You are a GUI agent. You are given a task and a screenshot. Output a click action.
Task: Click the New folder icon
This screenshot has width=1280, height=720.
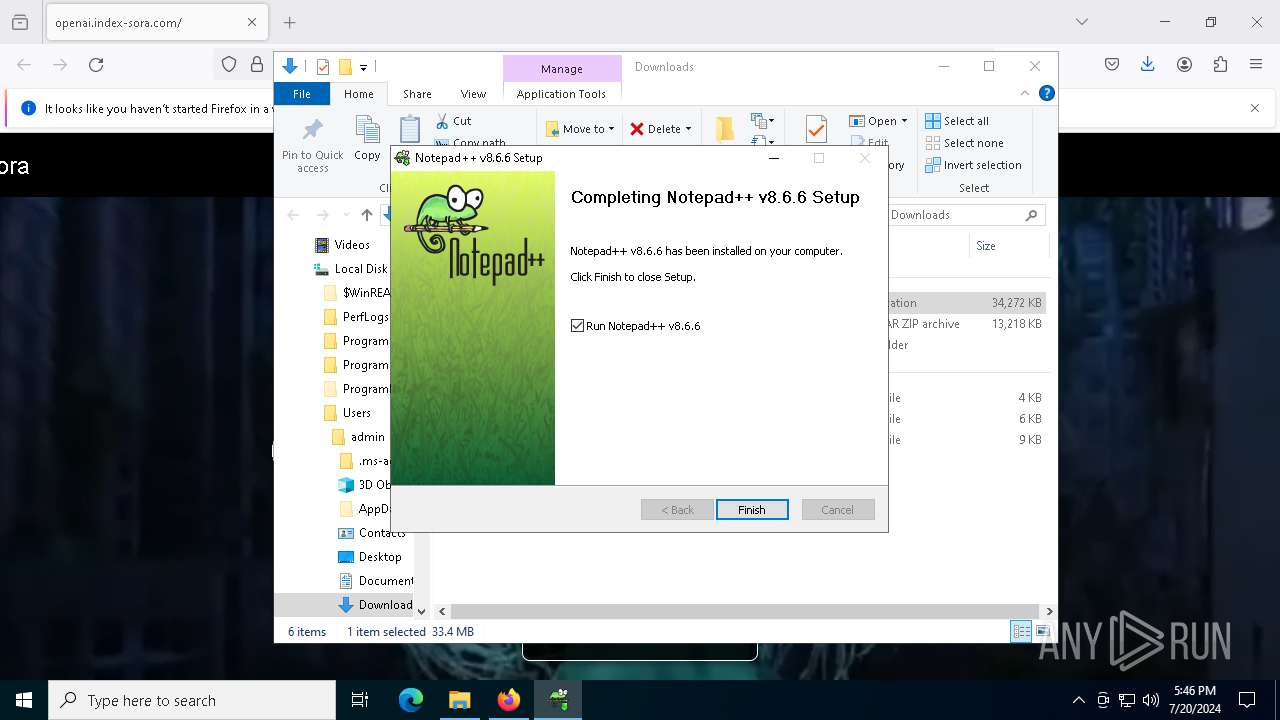[725, 129]
